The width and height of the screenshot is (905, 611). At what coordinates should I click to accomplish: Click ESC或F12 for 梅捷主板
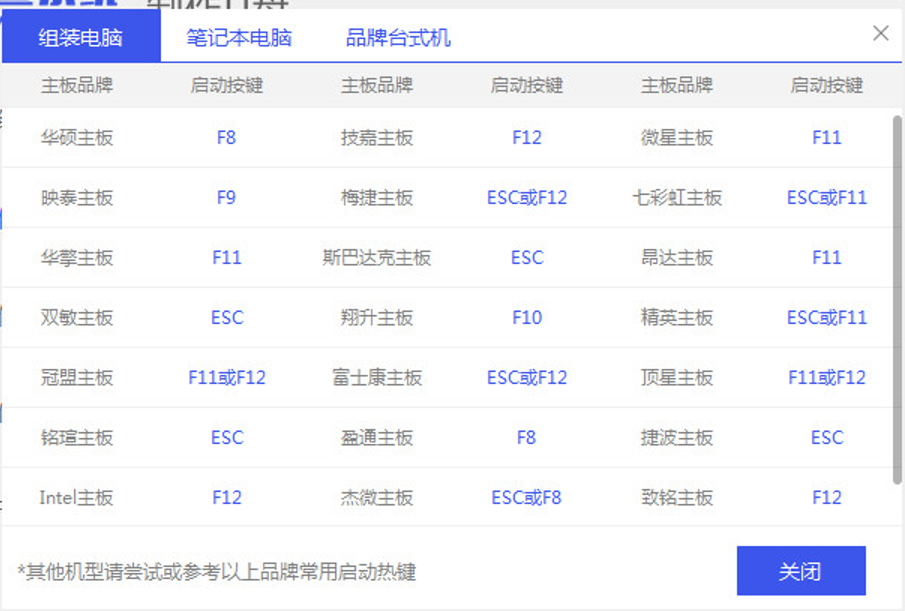pos(527,197)
